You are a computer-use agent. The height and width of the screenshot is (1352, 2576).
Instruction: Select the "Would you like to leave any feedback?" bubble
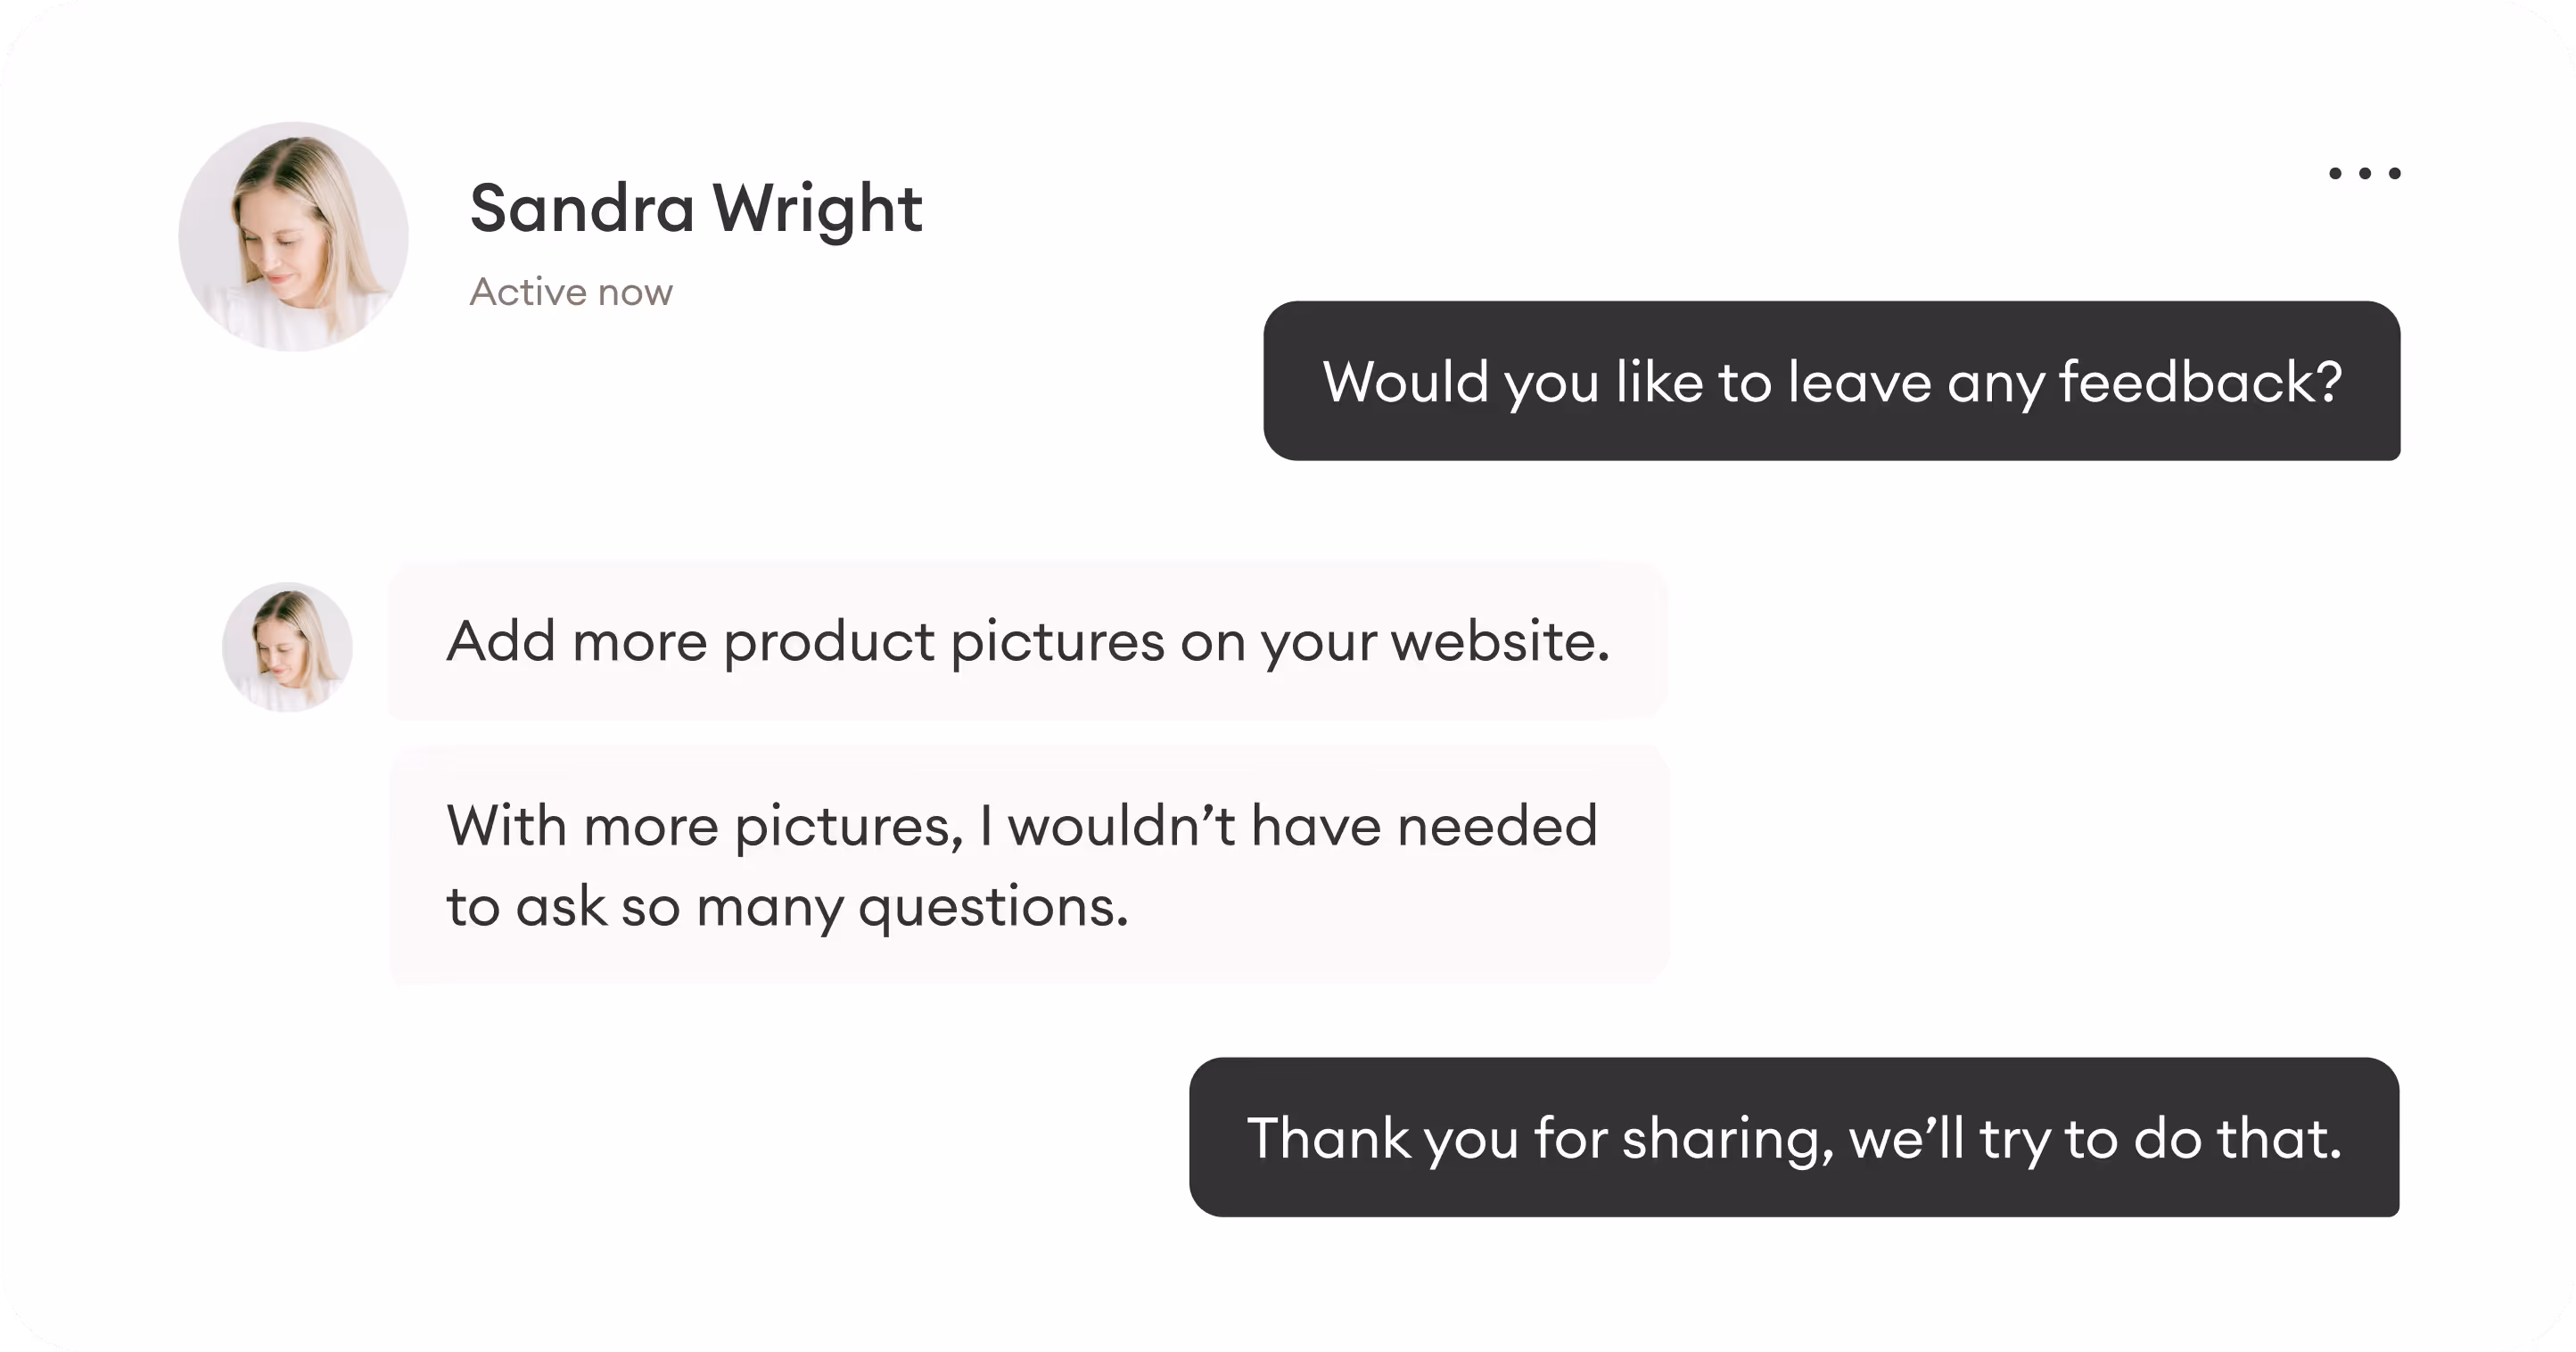(1835, 382)
